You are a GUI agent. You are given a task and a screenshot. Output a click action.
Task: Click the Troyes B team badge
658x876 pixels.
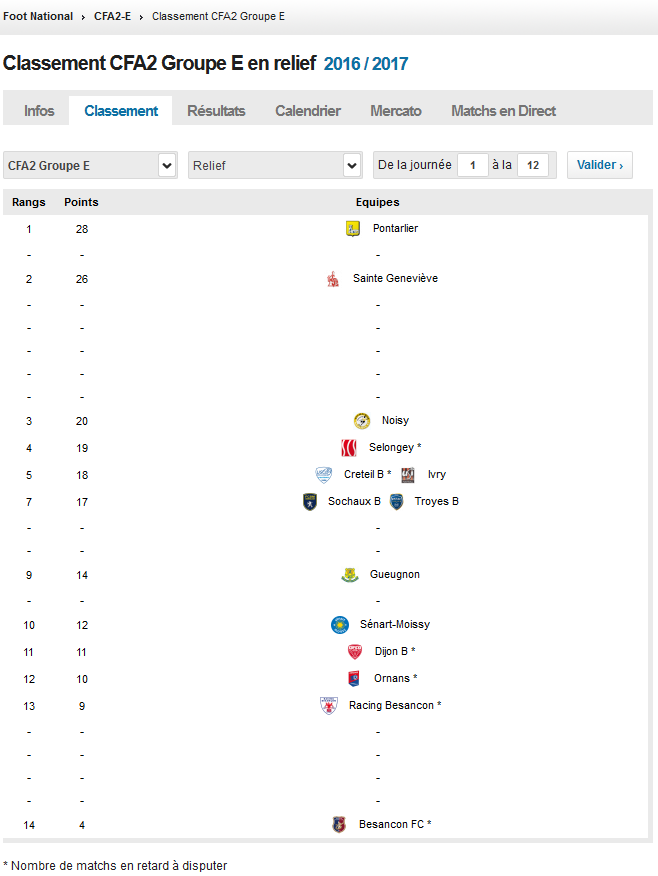click(x=396, y=502)
